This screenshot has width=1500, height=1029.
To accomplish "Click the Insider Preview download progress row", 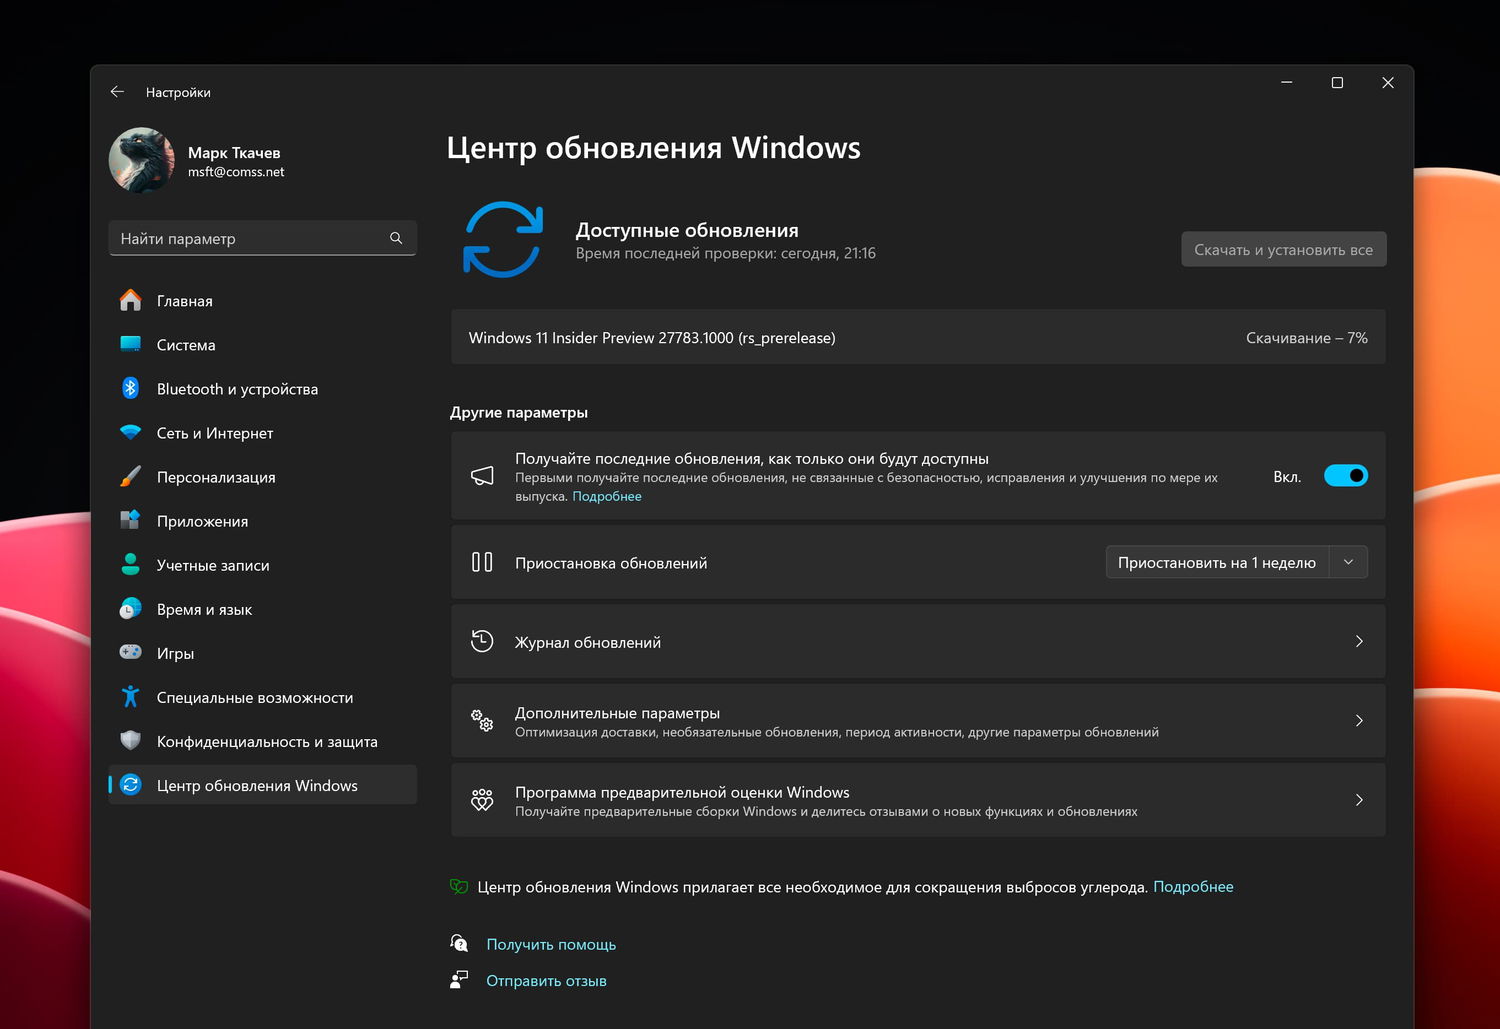I will tap(918, 337).
